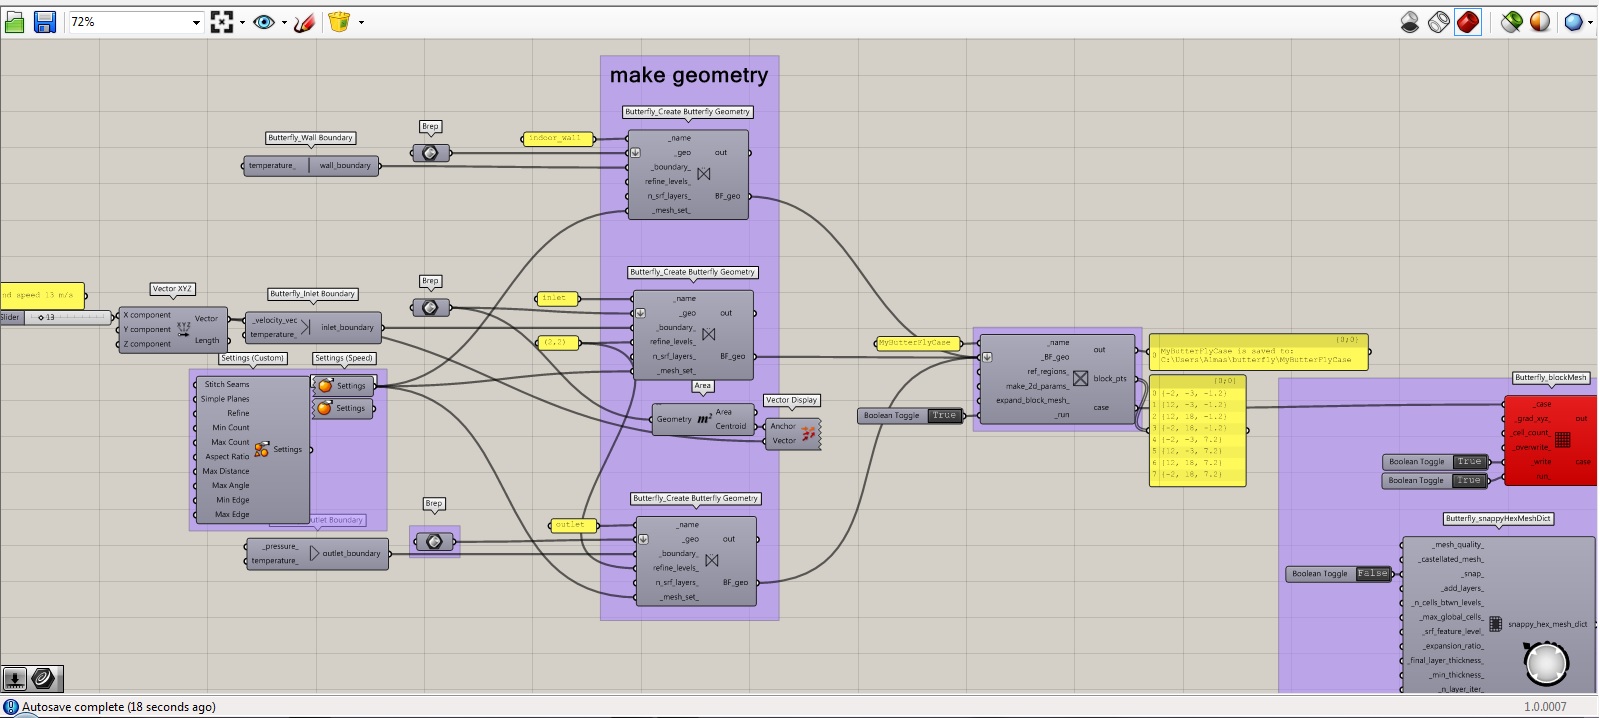Save the document with the floppy disk icon
The image size is (1600, 718).
[44, 21]
